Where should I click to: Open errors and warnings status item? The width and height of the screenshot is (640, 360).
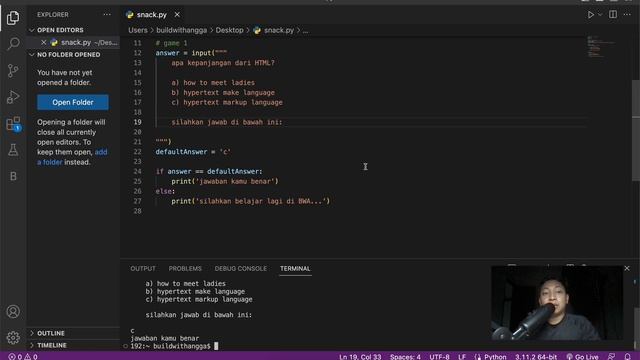(23, 356)
